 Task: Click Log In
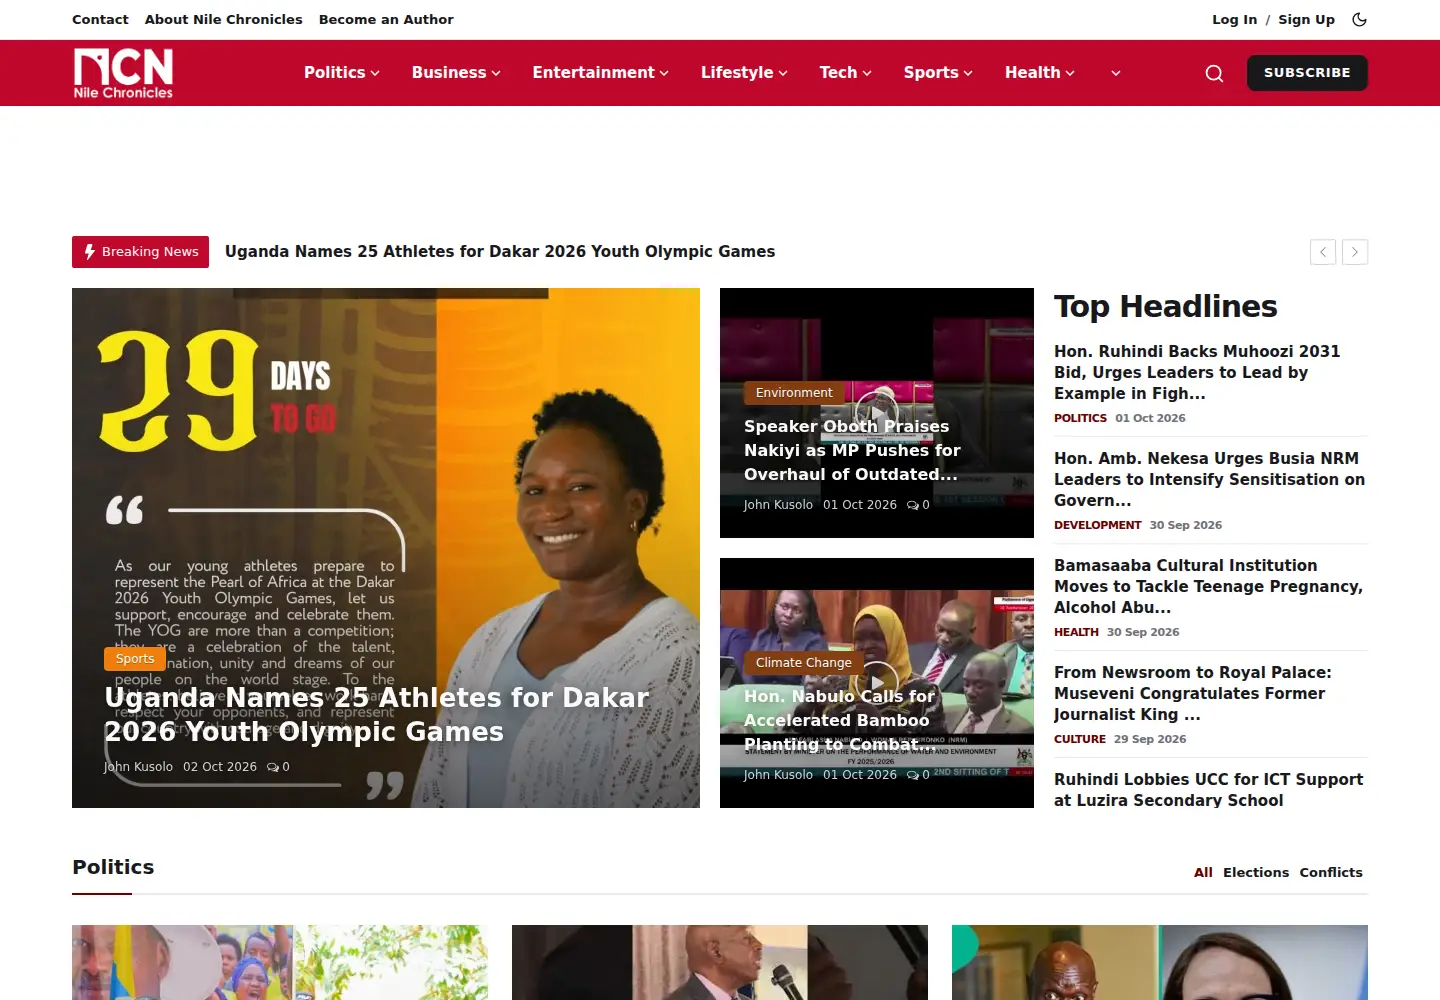(1234, 19)
